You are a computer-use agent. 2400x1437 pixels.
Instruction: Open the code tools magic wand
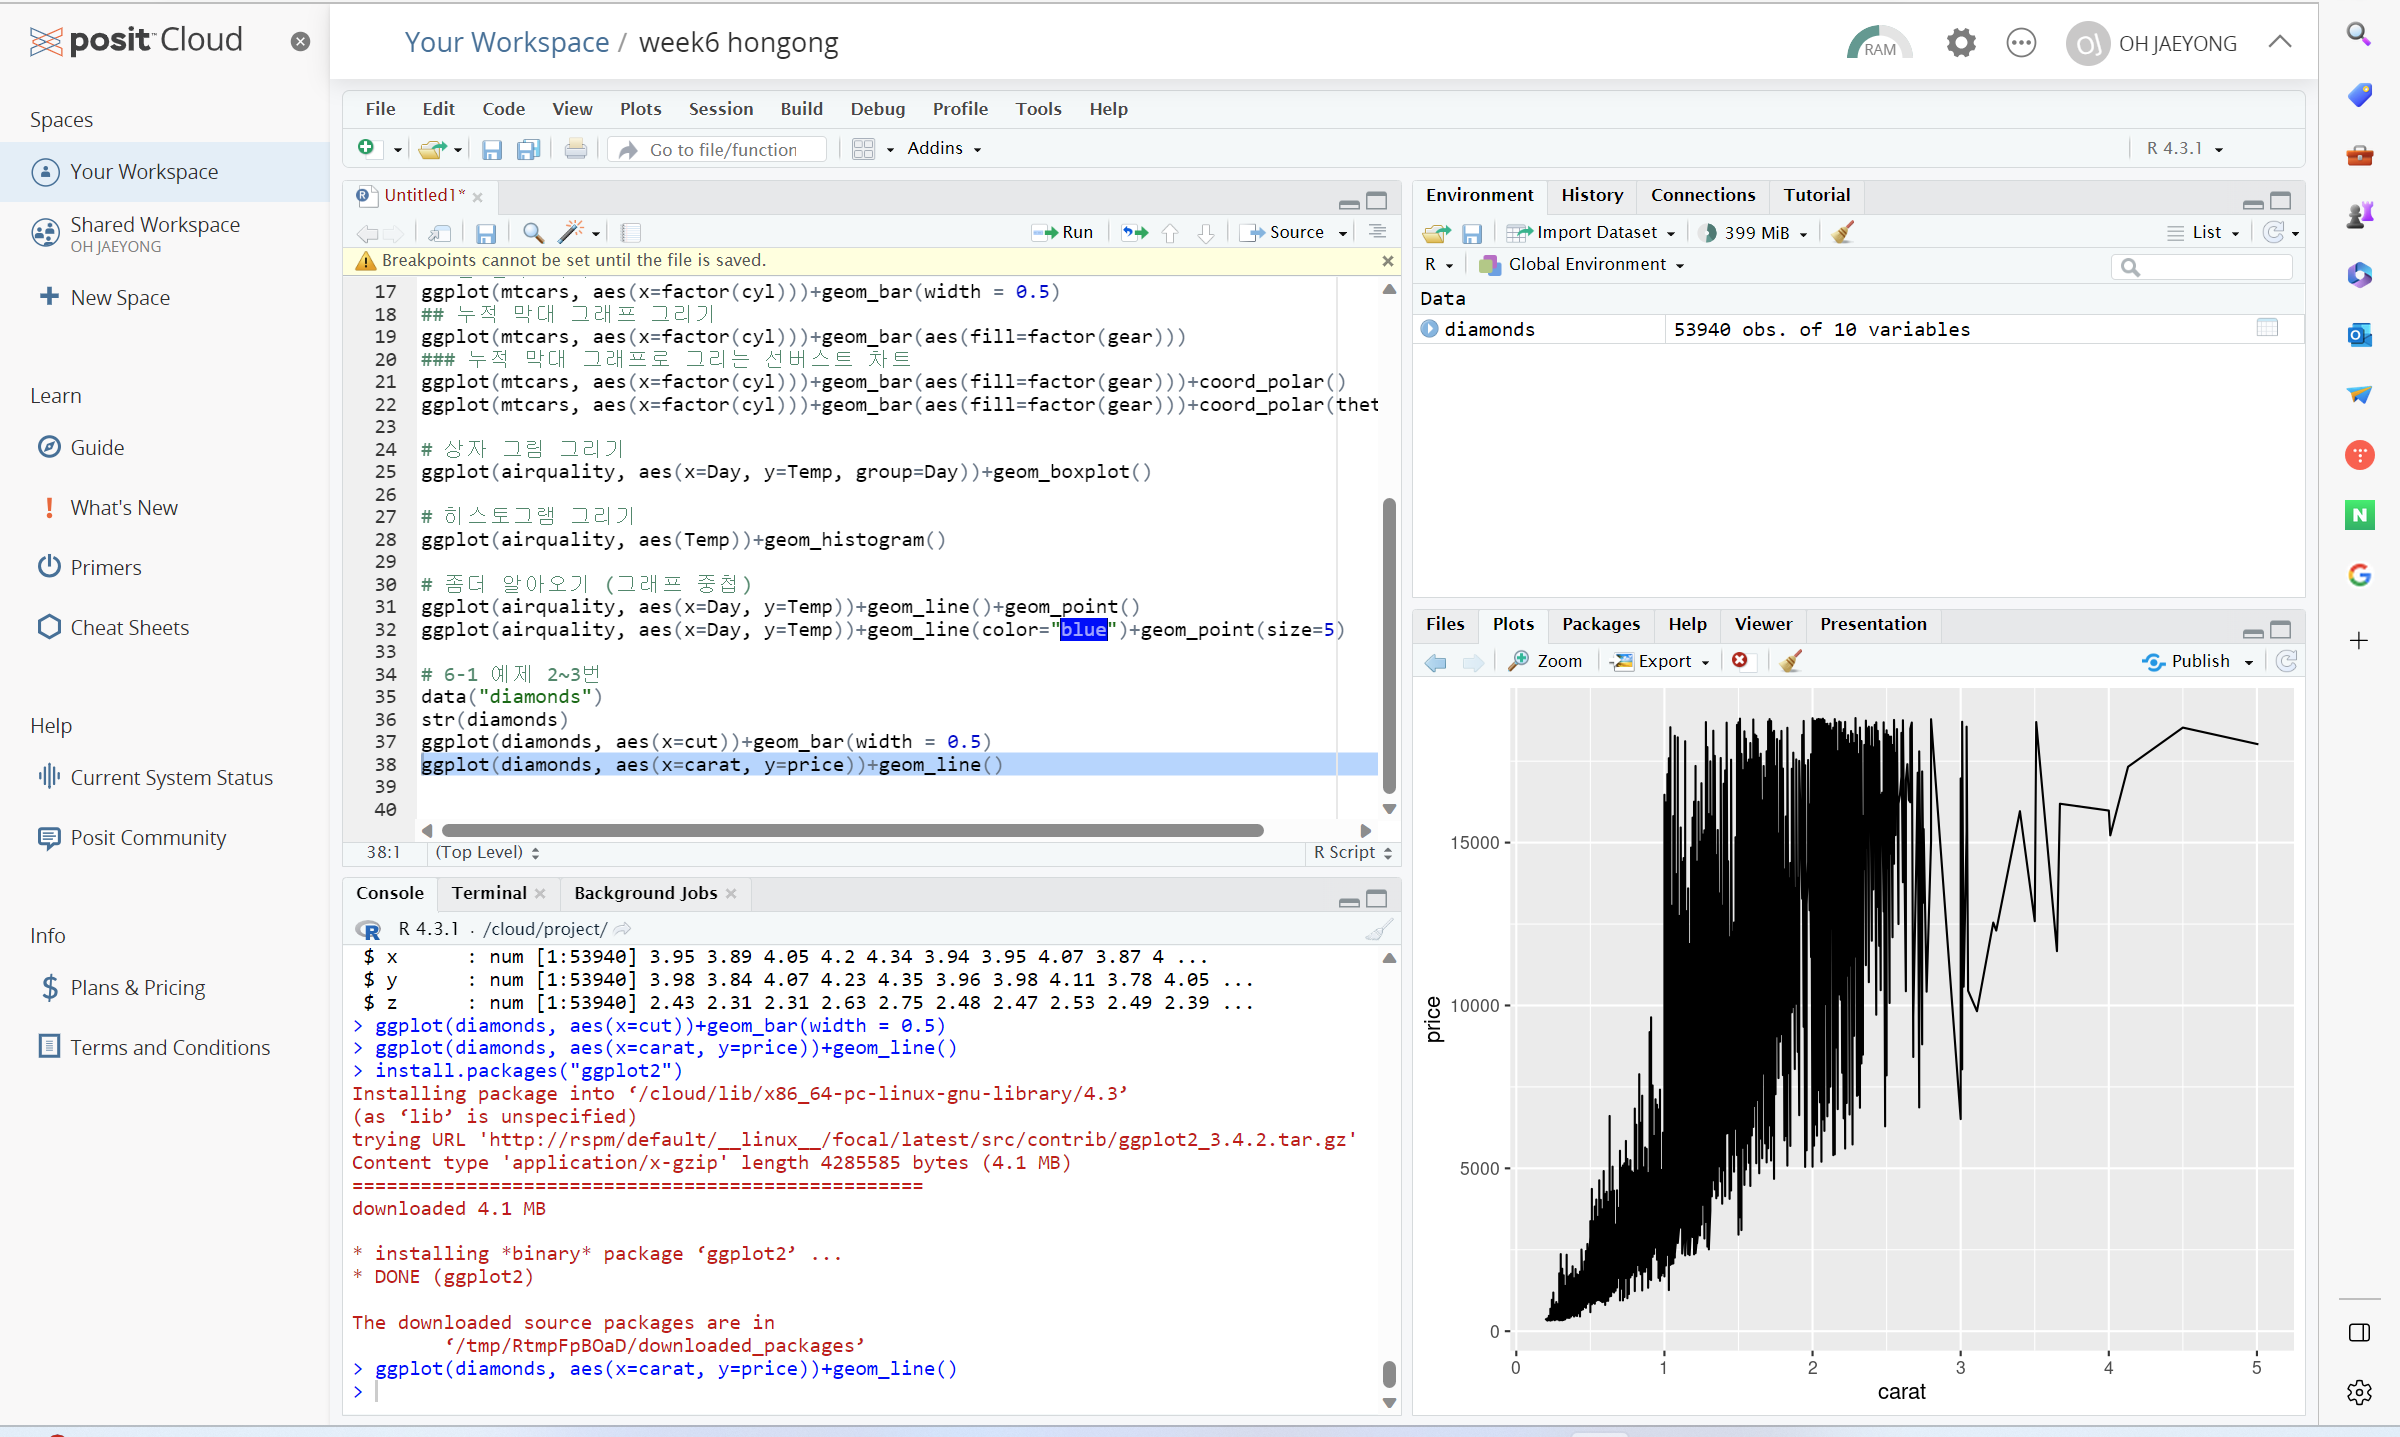point(571,232)
